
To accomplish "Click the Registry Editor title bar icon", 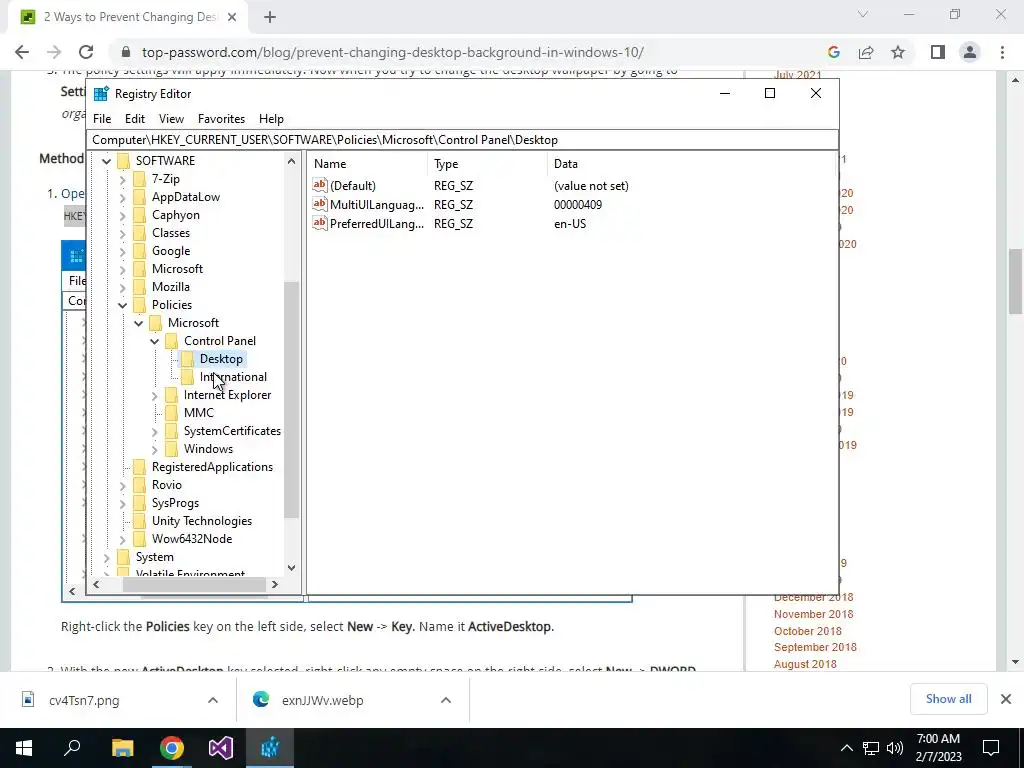I will coord(101,94).
